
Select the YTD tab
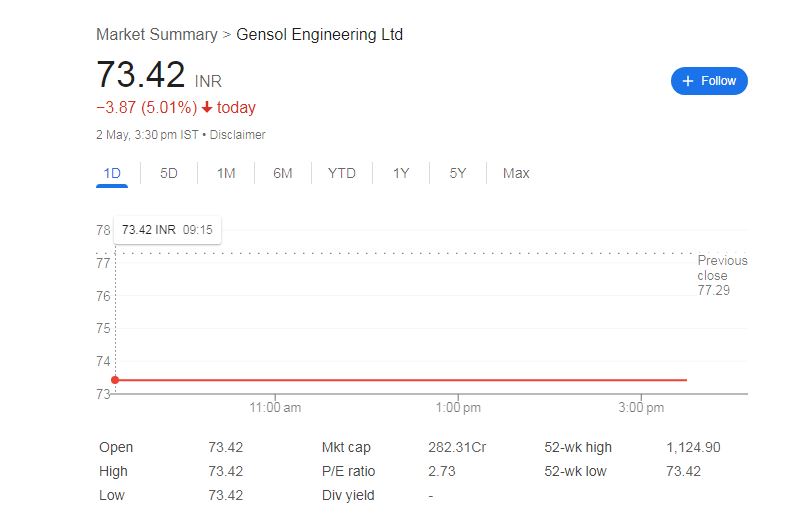pos(341,173)
